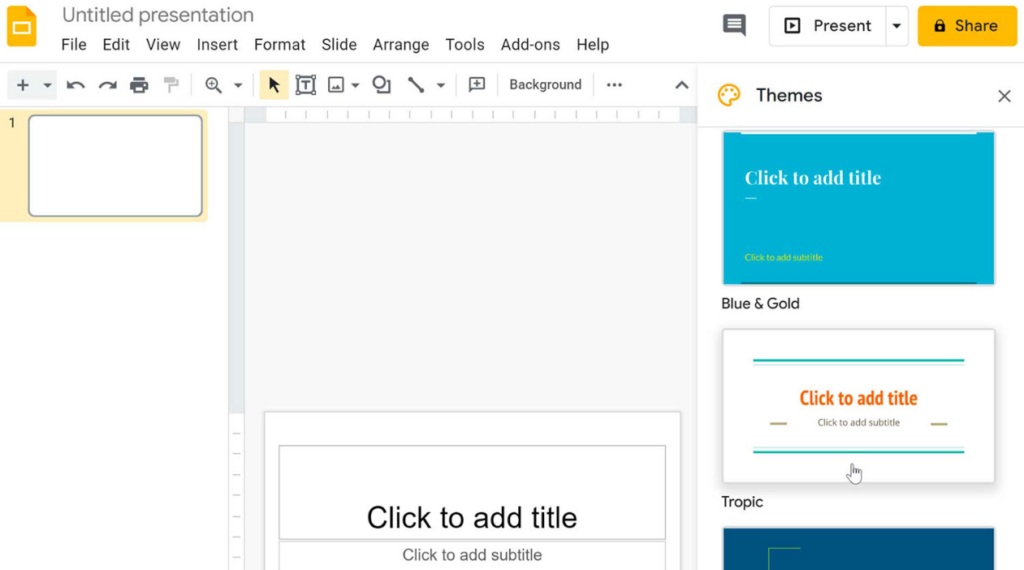
Task: Select the Text box tool
Action: pyautogui.click(x=306, y=85)
